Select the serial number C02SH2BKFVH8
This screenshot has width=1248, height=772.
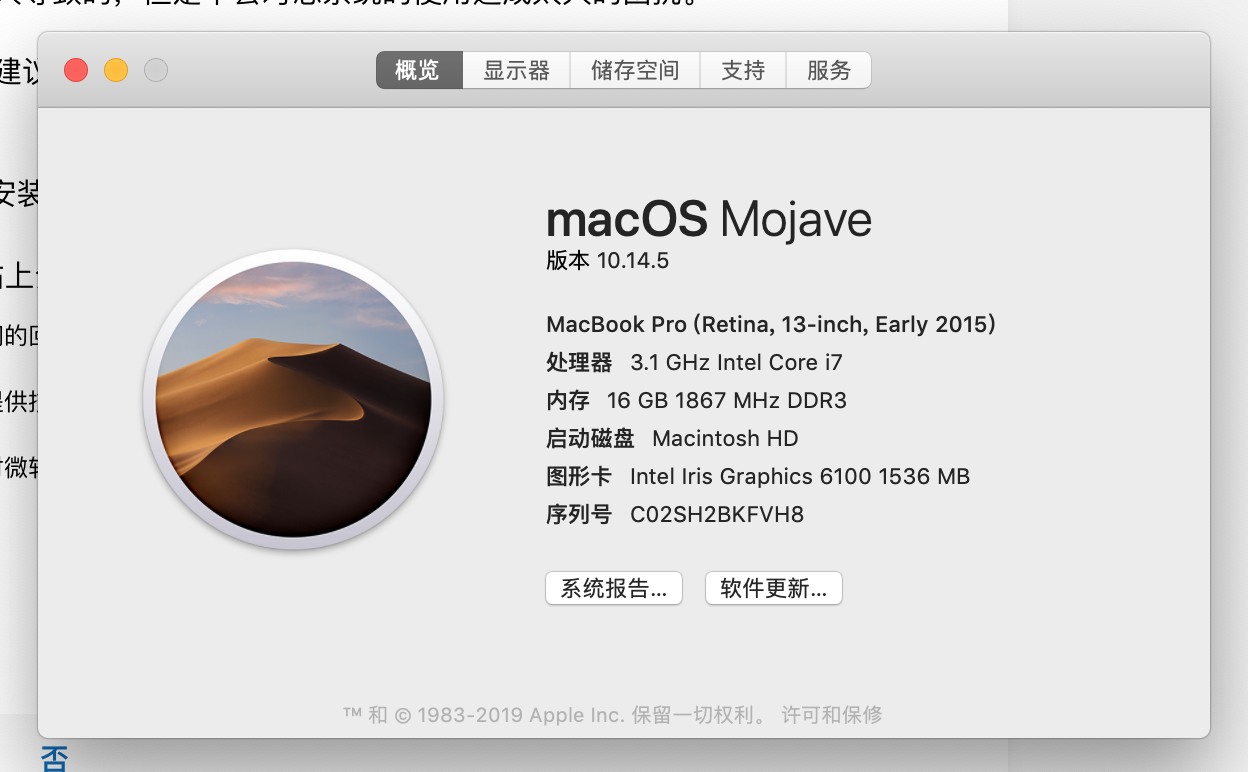point(717,515)
